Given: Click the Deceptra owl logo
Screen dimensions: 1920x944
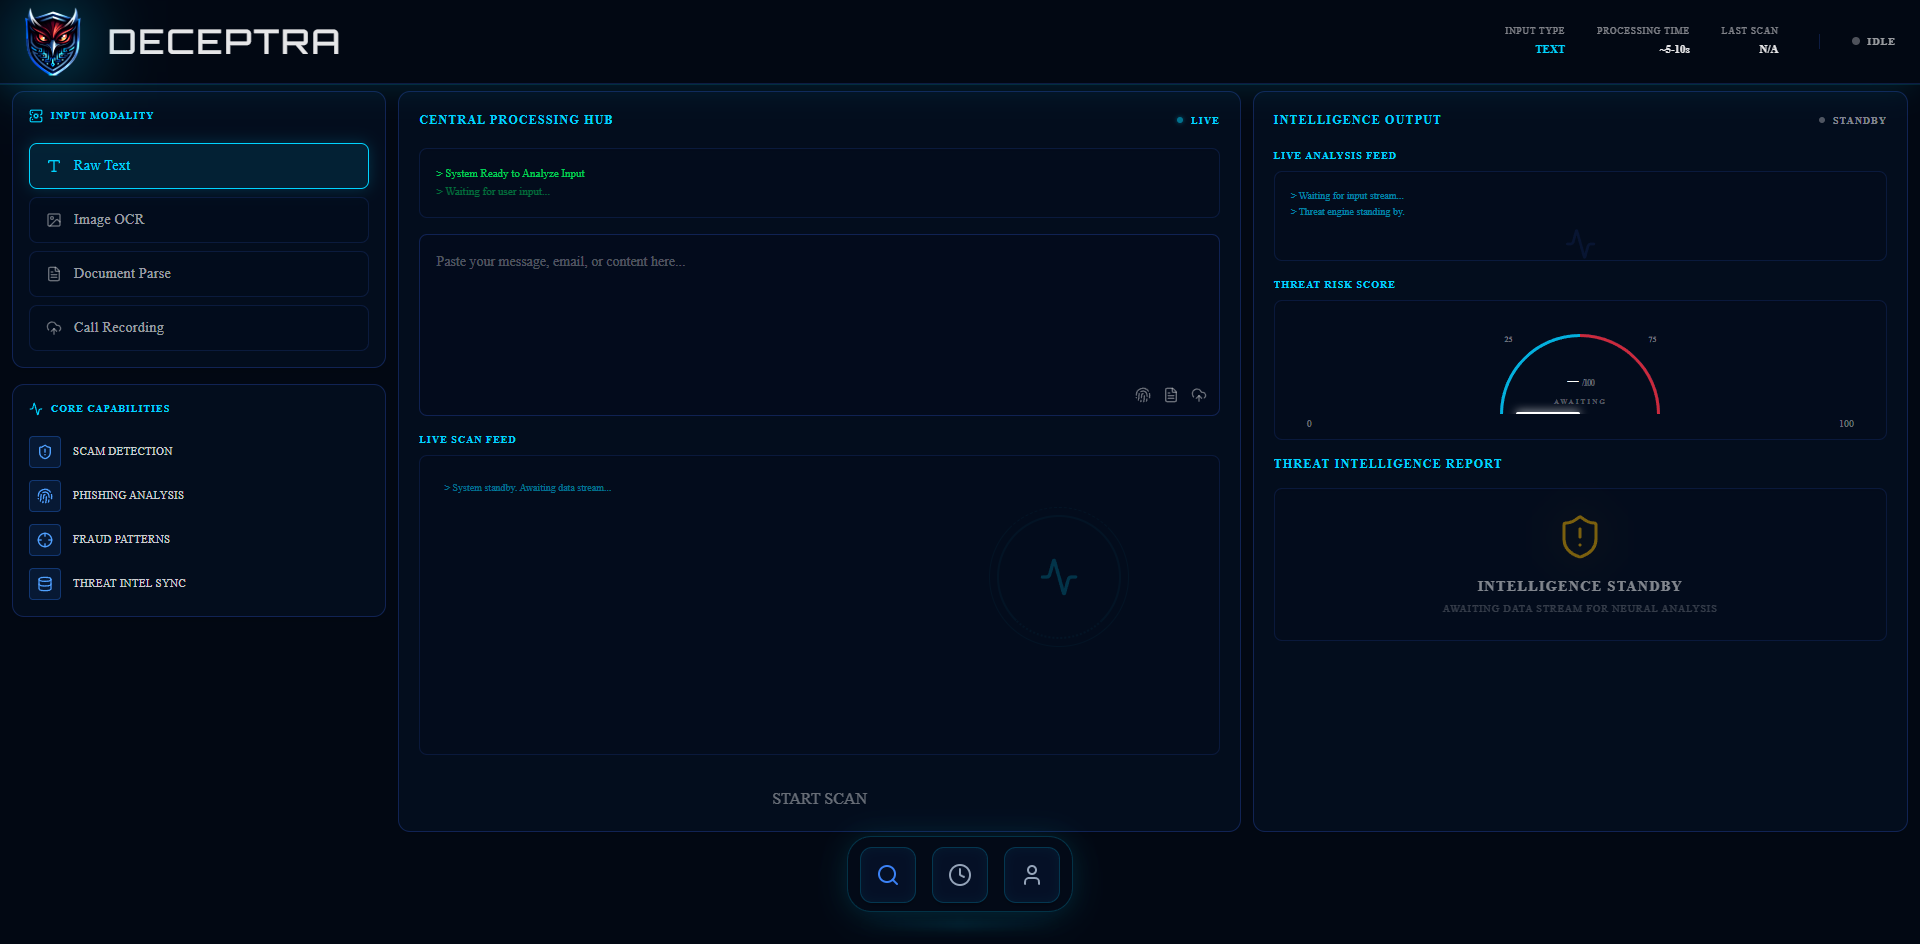Looking at the screenshot, I should (x=53, y=42).
